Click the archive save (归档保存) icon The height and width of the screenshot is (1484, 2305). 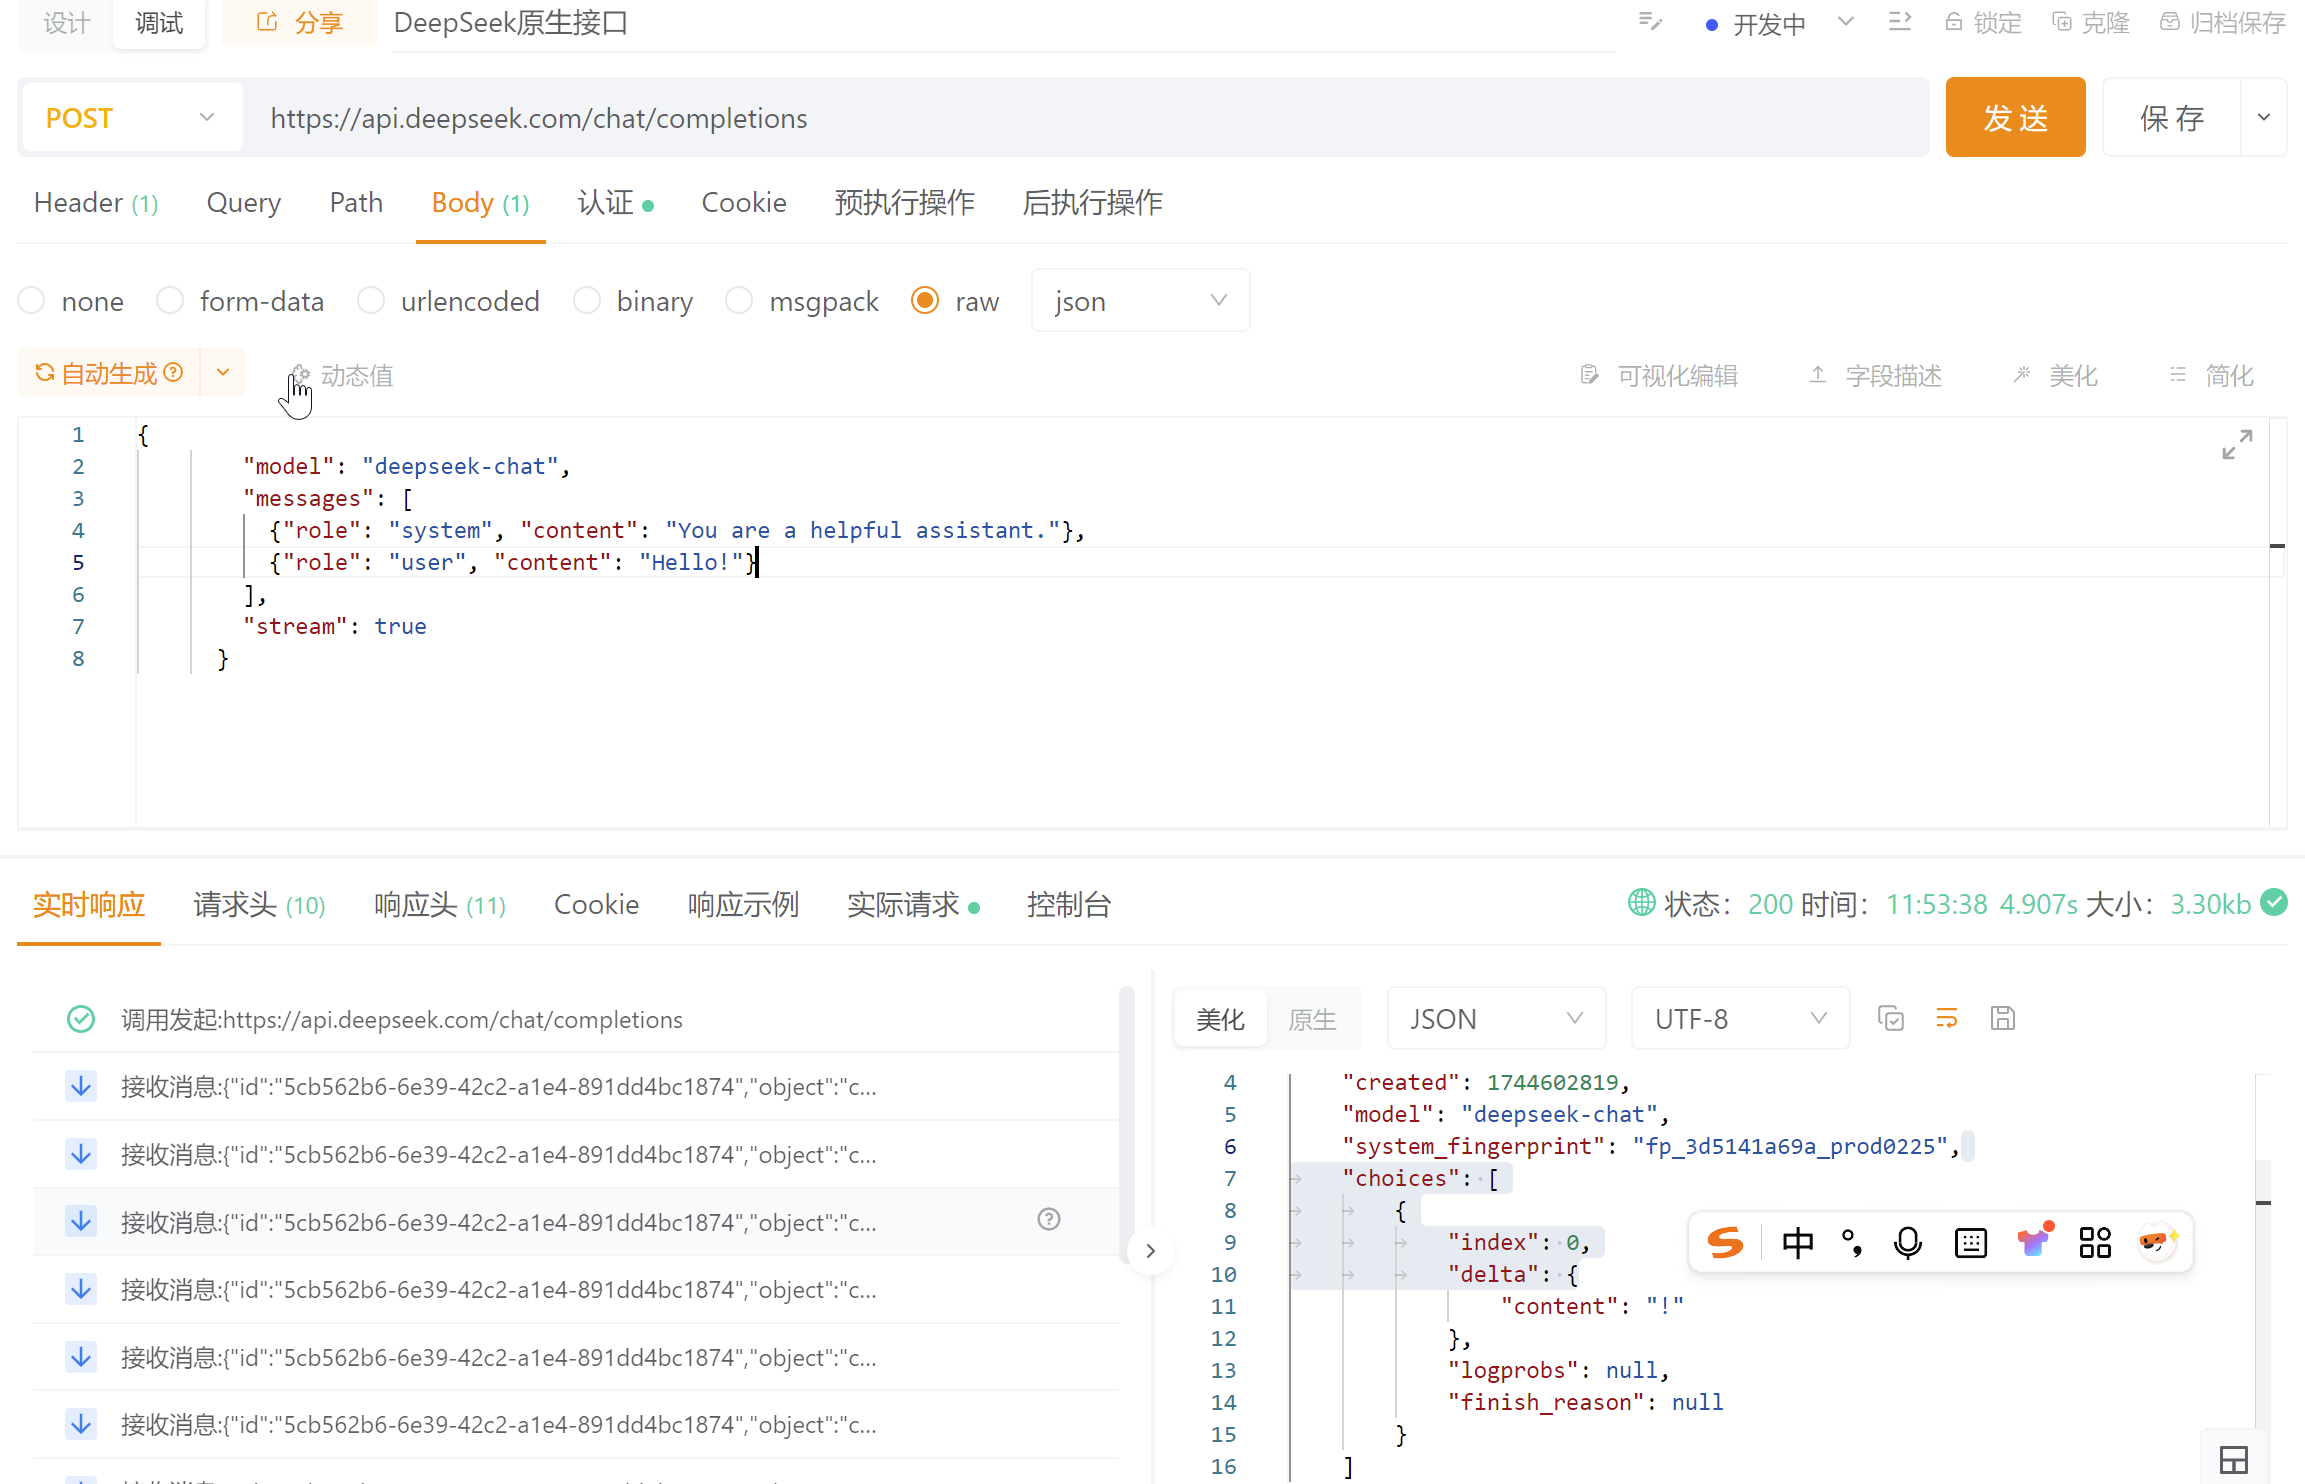2169,22
